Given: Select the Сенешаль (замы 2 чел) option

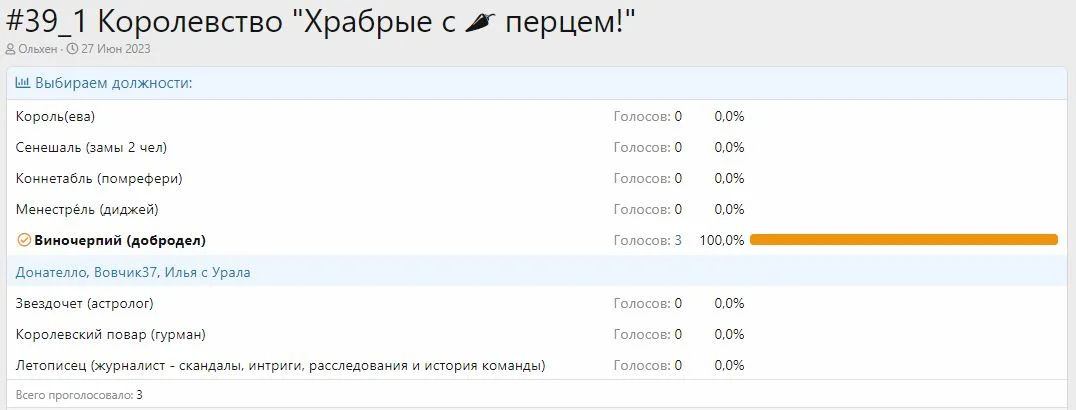Looking at the screenshot, I should (91, 147).
